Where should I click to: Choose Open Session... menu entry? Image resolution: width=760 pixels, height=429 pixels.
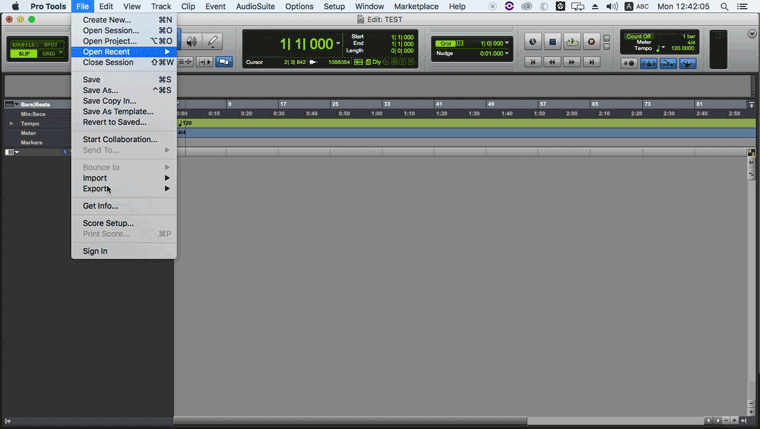point(124,31)
